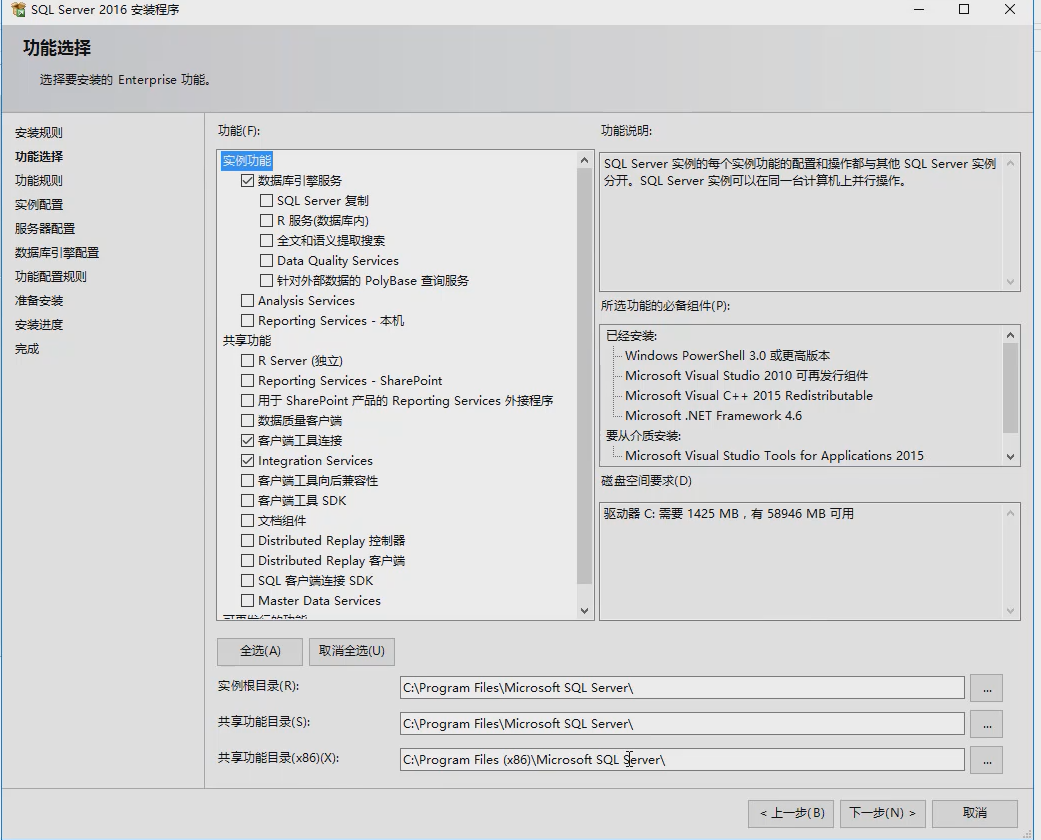Browse for 共享功能目录(x86) with ... button
Viewport: 1041px width, 840px height.
tap(987, 760)
